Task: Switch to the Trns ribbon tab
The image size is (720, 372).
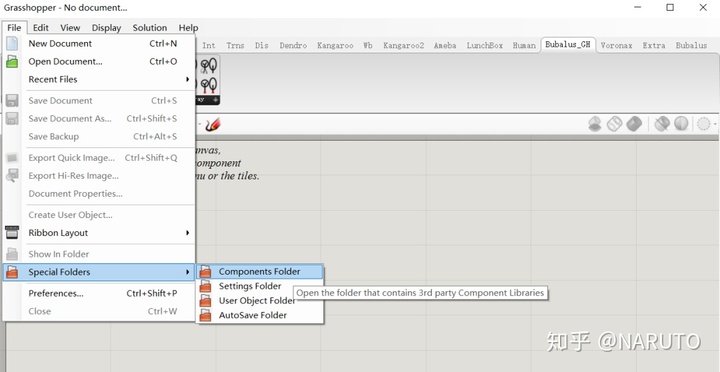Action: [235, 45]
